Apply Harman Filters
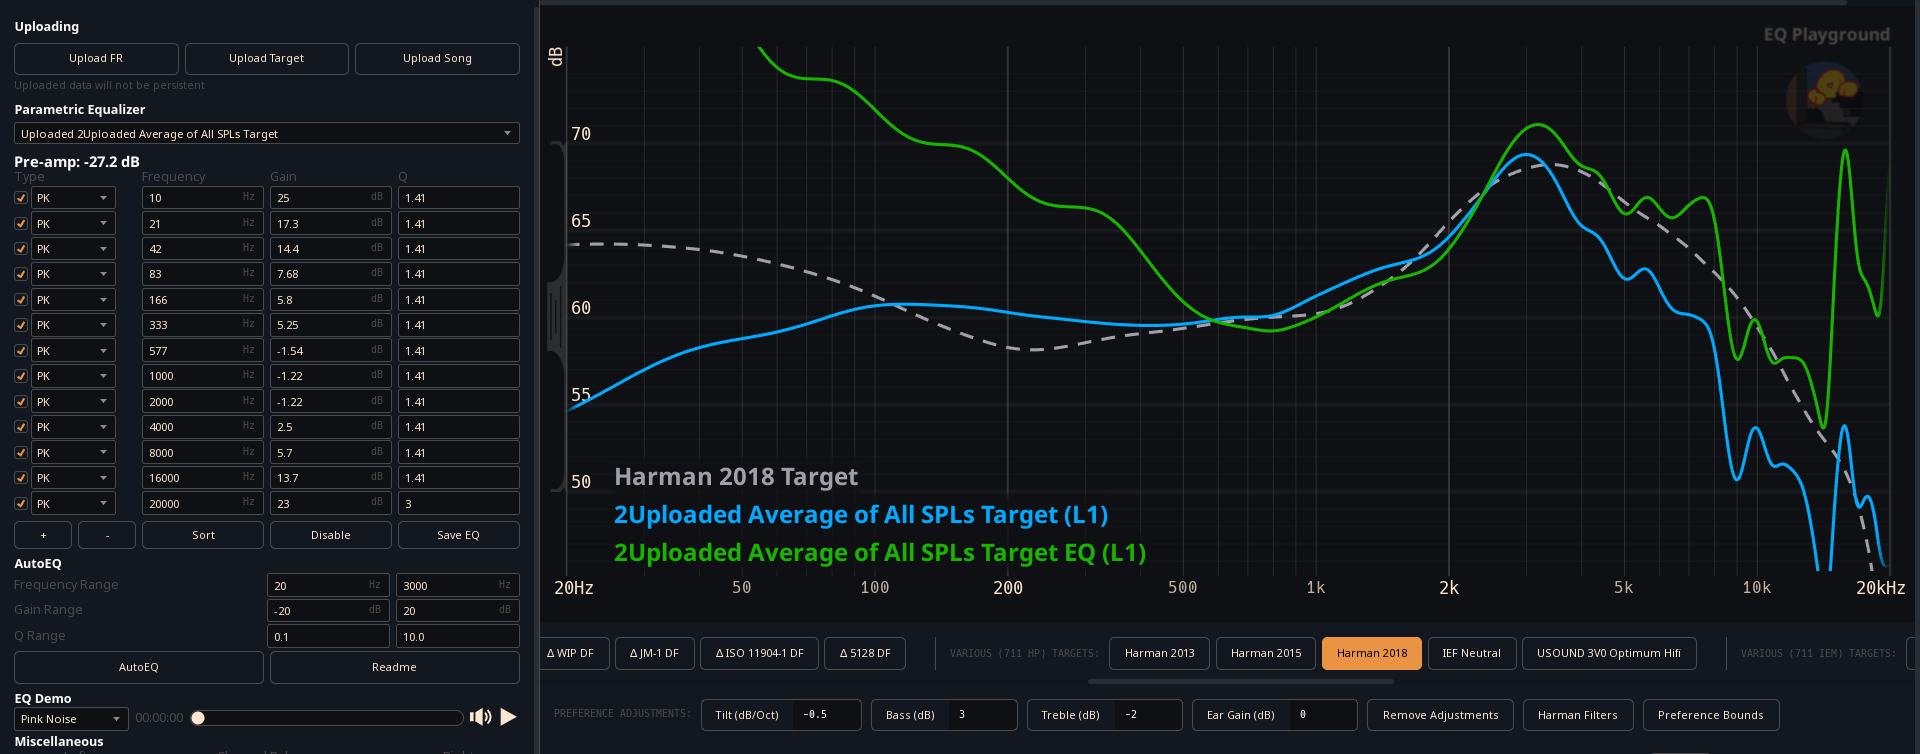1920x754 pixels. coord(1577,715)
